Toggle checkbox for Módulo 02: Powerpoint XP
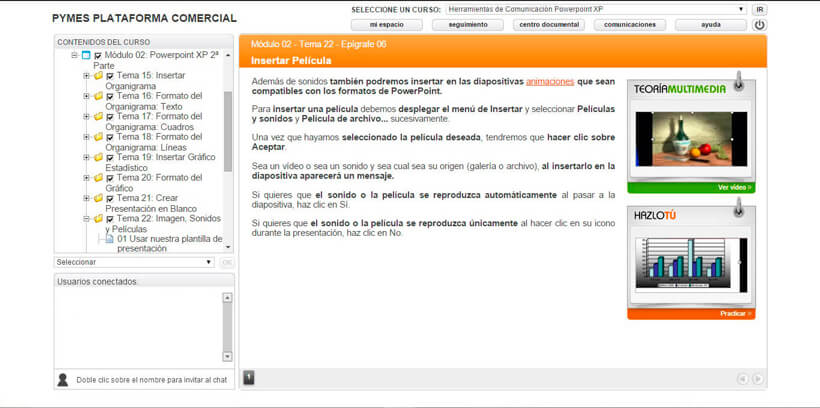The width and height of the screenshot is (820, 408). (98, 55)
